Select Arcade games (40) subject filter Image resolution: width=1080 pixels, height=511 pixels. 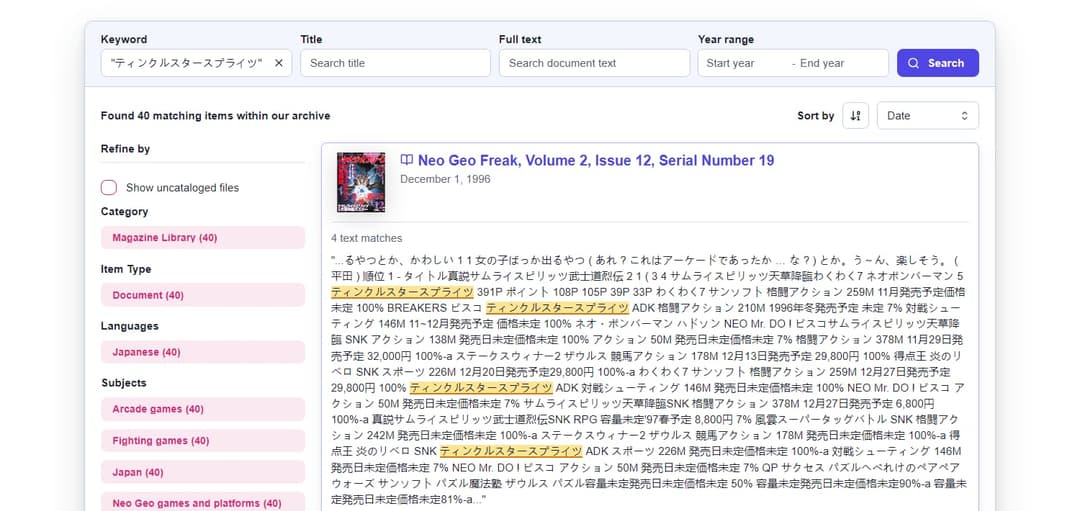coord(202,409)
